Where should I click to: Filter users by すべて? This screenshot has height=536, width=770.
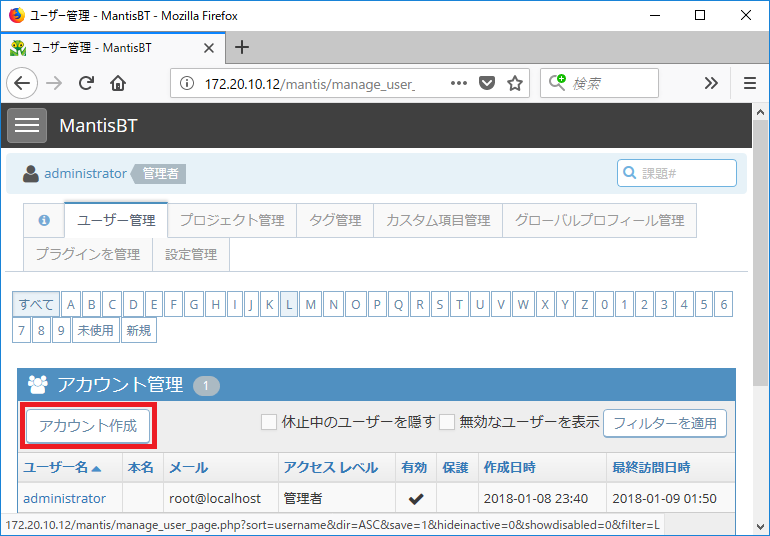(36, 304)
